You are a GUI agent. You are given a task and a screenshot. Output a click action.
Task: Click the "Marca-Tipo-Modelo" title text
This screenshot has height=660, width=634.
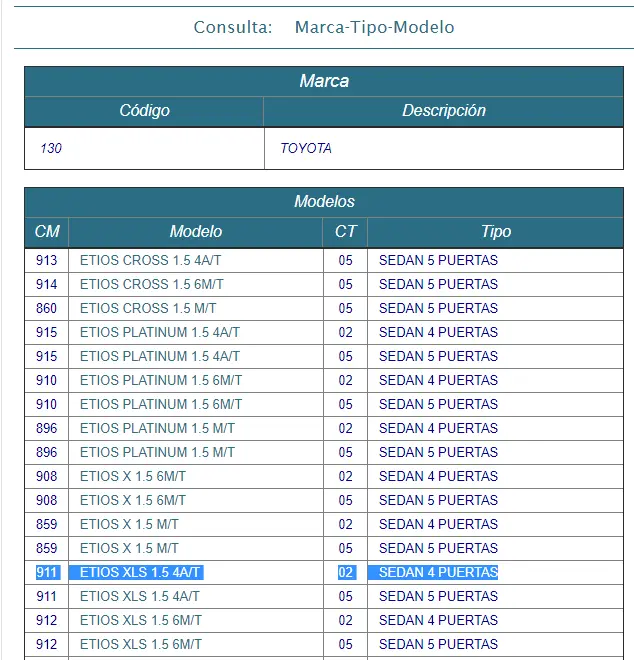coord(374,27)
